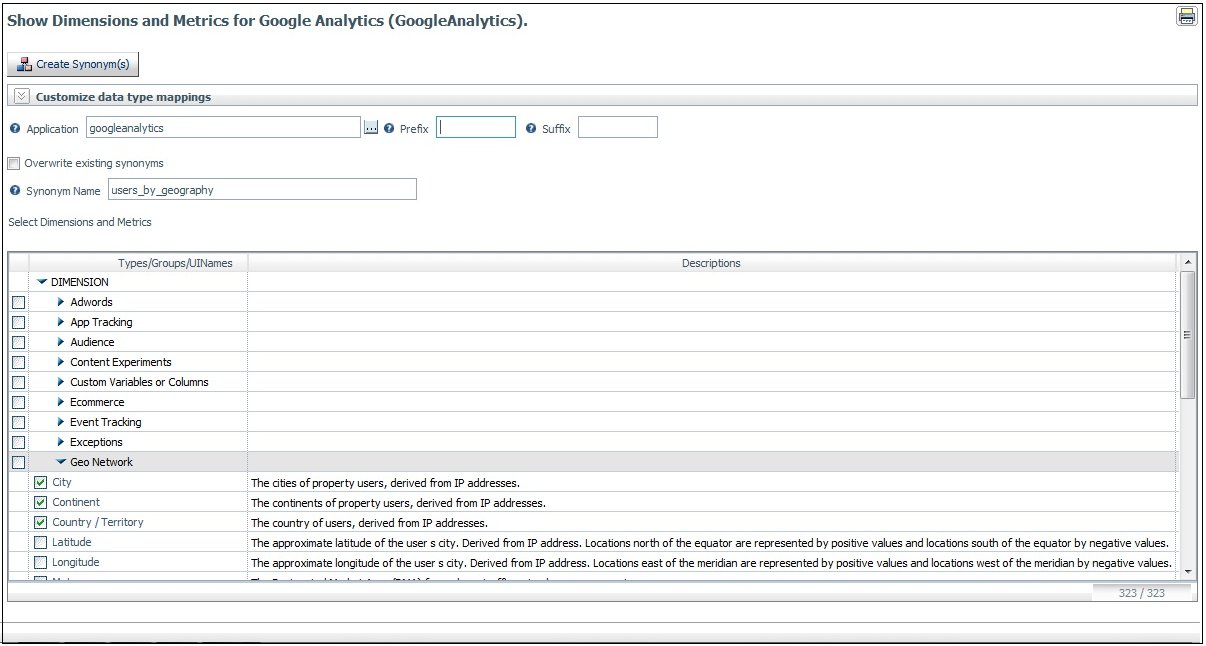Click the grid's vertical scrollbar thumb
Screen dimensions: 1206x646
(x=1188, y=335)
